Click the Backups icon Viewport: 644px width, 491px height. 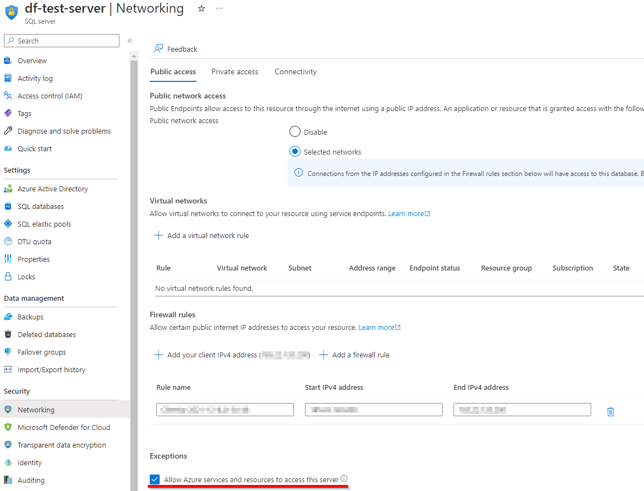click(x=8, y=317)
